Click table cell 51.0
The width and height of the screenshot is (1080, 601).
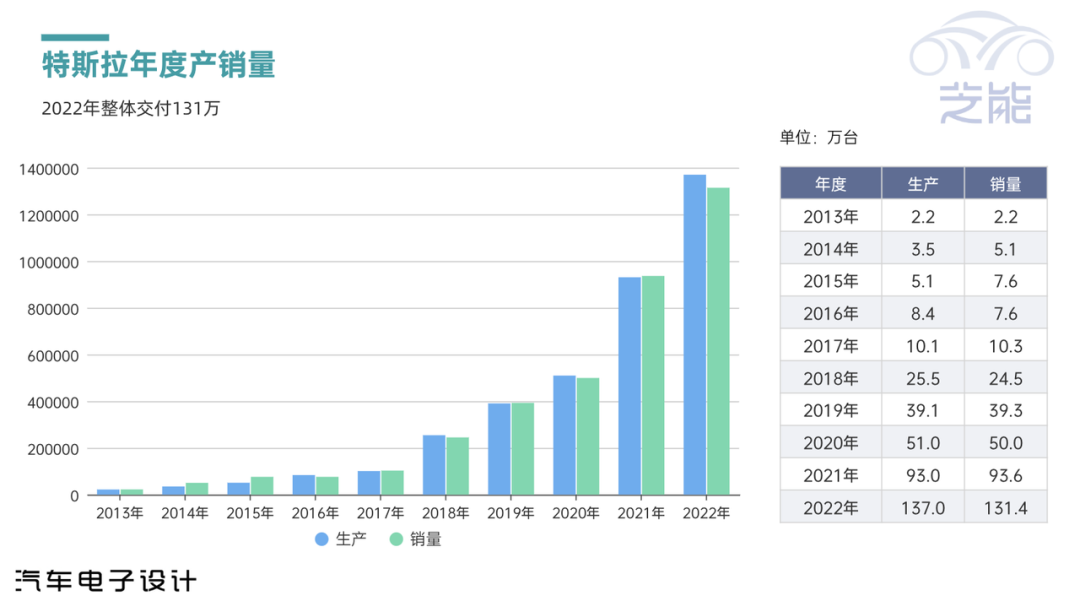point(923,443)
